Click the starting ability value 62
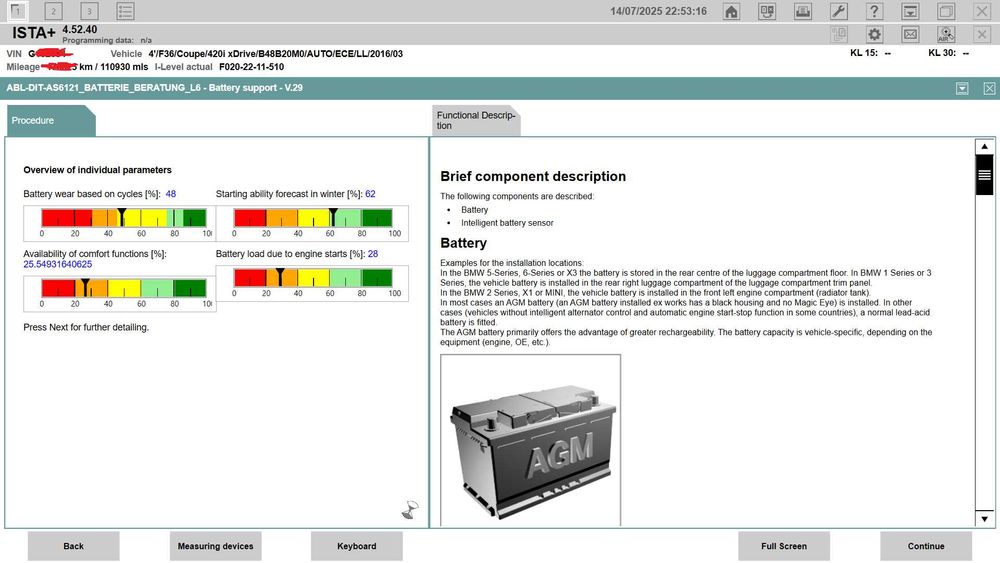This screenshot has width=1000, height=563. pyautogui.click(x=371, y=194)
